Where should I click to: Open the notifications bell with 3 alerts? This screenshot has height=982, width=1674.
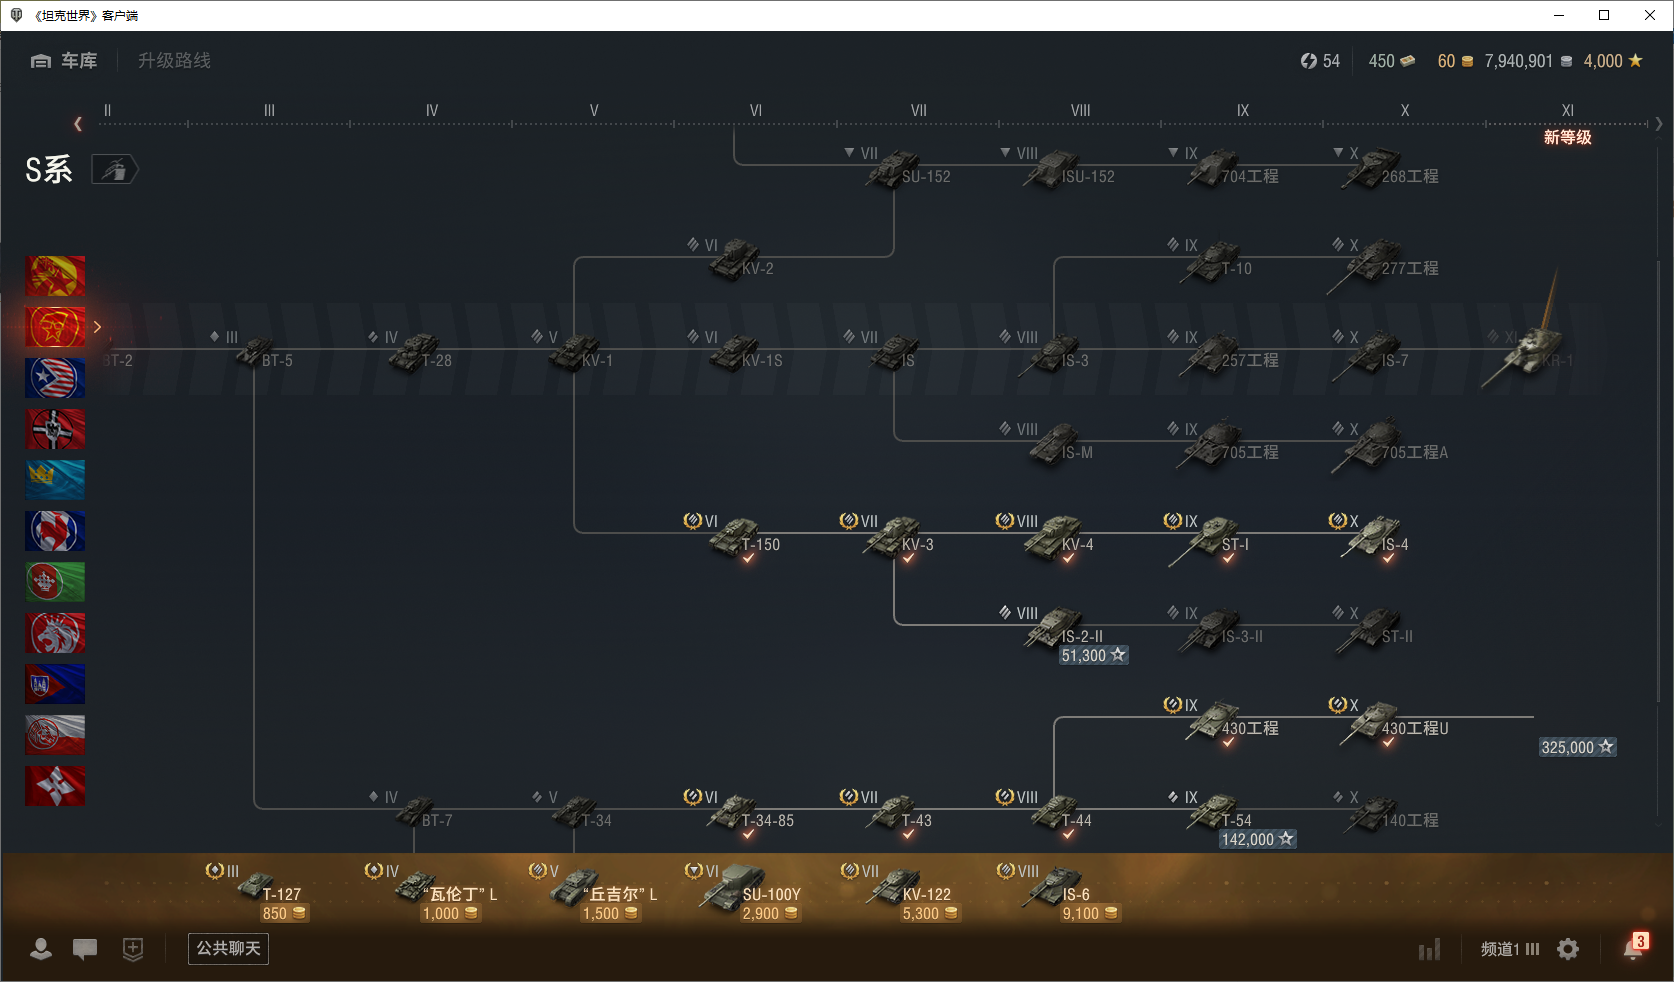[x=1634, y=948]
